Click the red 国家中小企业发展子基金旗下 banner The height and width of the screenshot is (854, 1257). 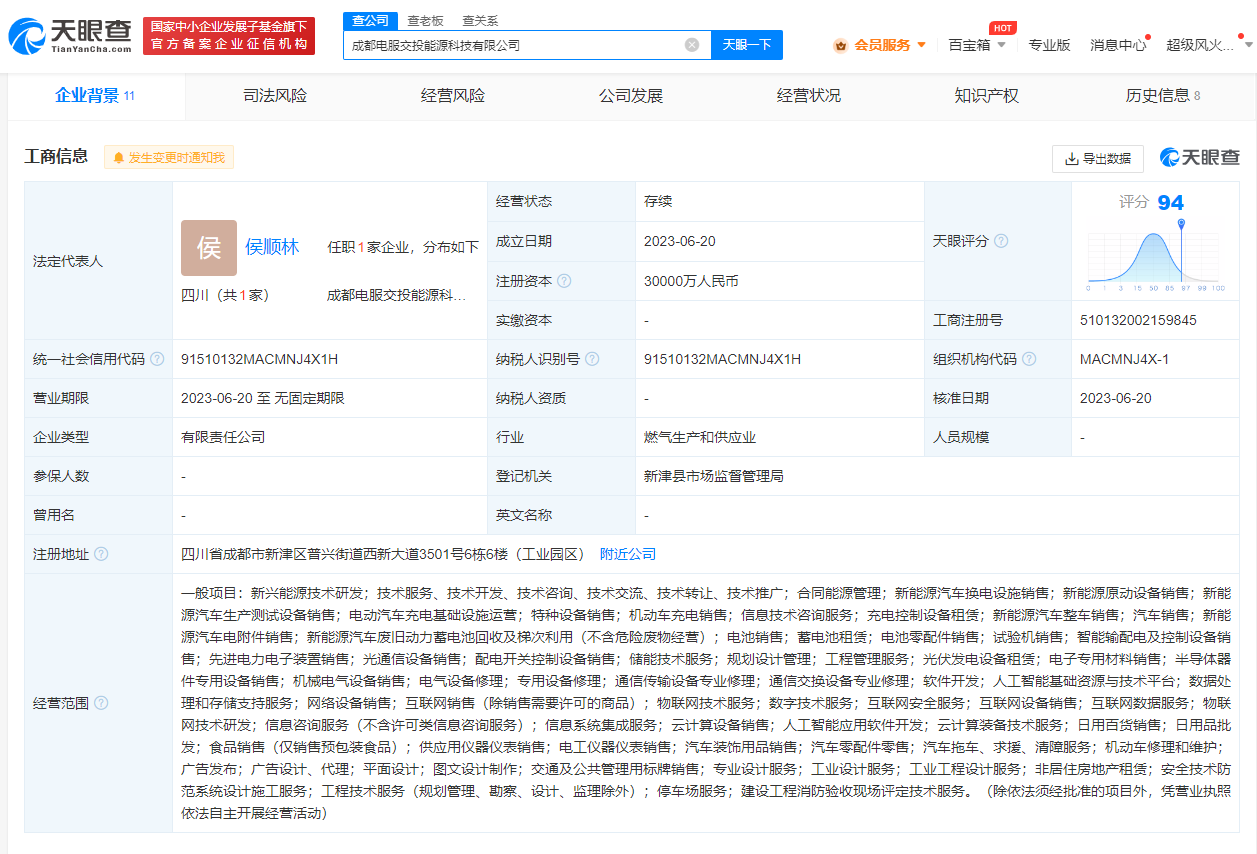point(229,36)
